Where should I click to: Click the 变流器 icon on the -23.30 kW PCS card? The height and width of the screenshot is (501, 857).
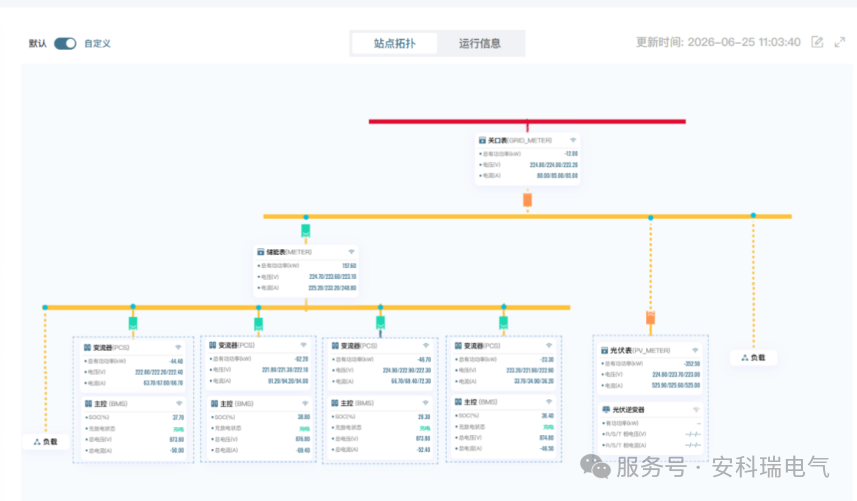458,346
